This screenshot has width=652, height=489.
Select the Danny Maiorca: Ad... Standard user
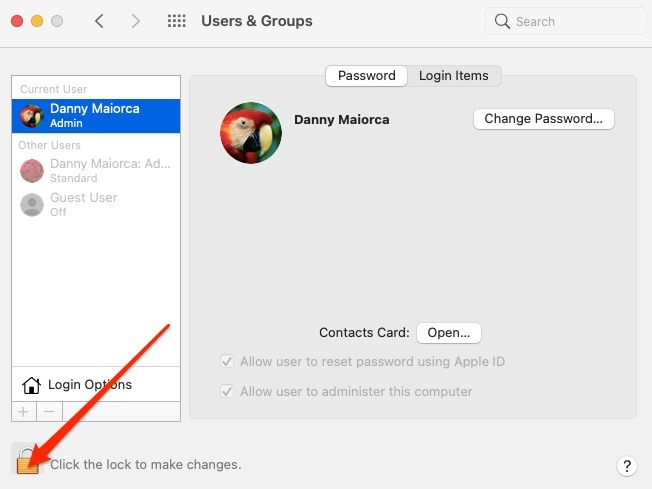pos(96,171)
